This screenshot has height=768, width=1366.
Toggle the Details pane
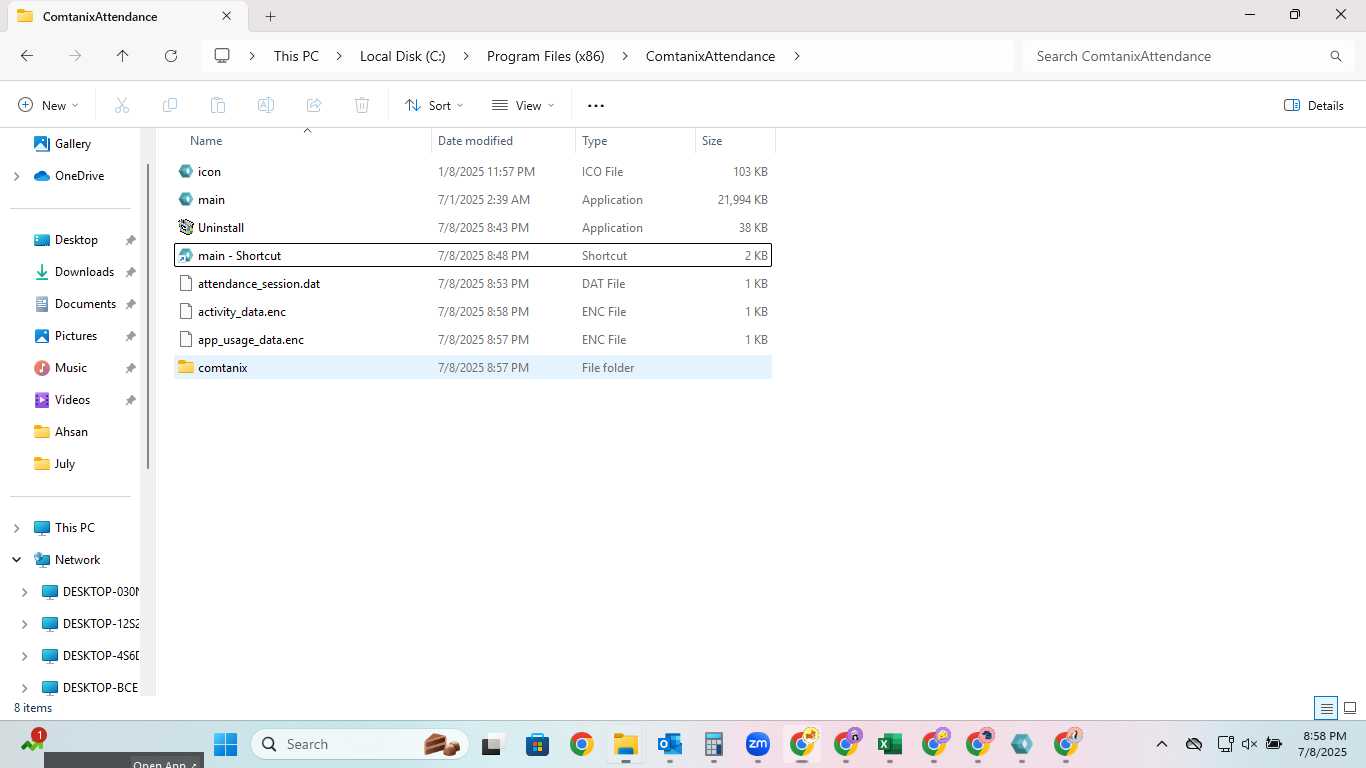(1314, 105)
